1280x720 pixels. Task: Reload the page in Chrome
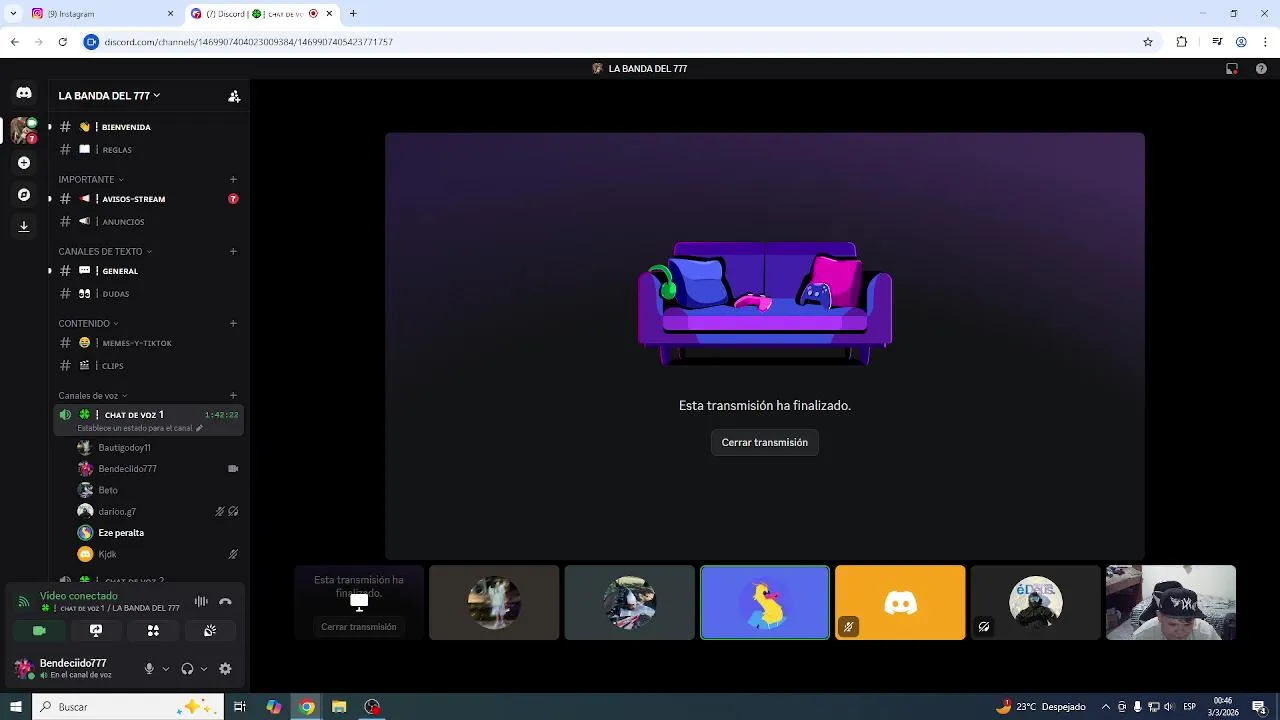[62, 42]
